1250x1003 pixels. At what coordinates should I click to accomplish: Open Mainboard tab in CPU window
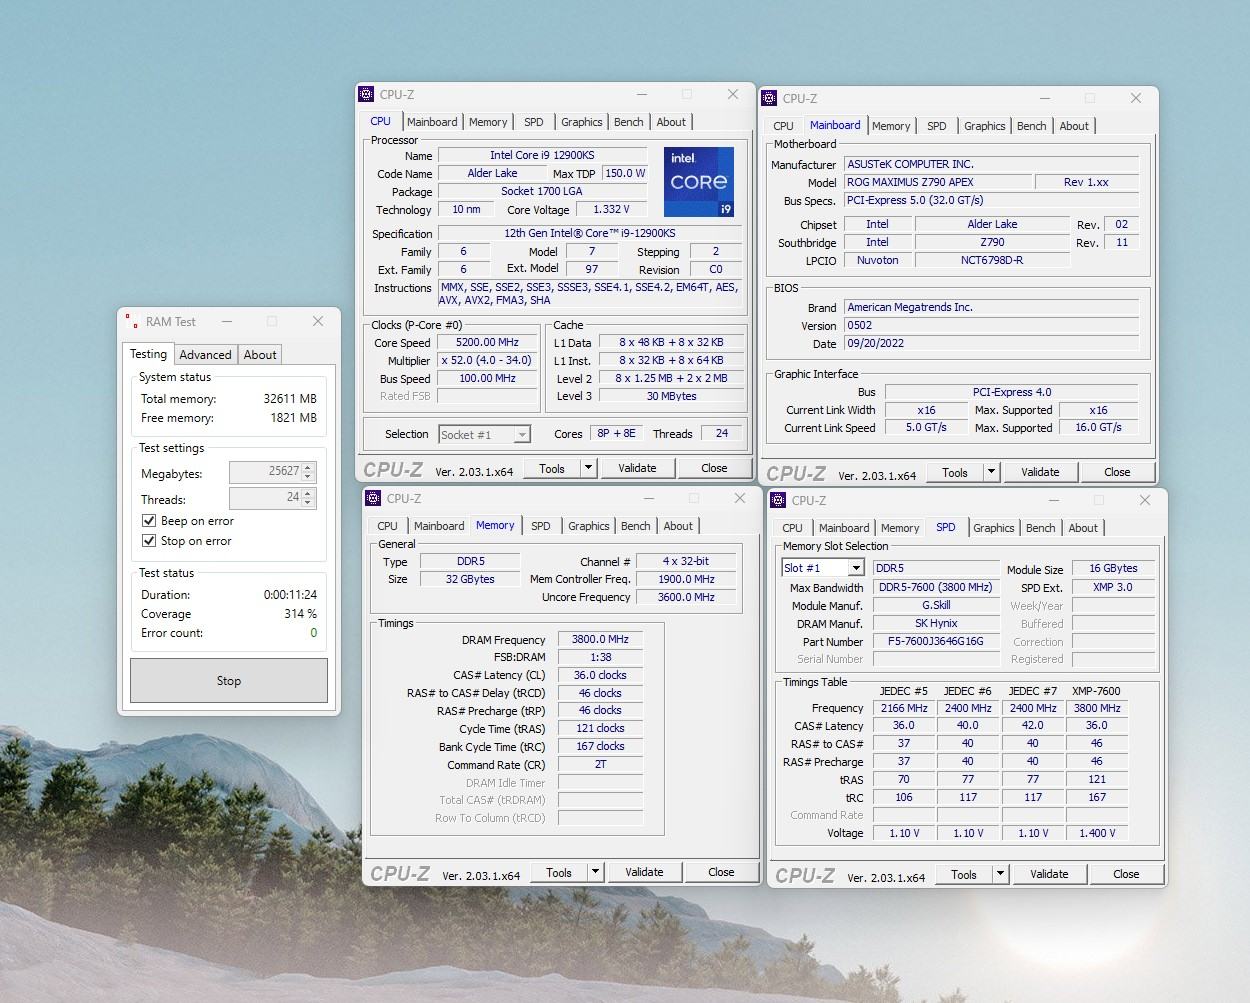point(432,122)
